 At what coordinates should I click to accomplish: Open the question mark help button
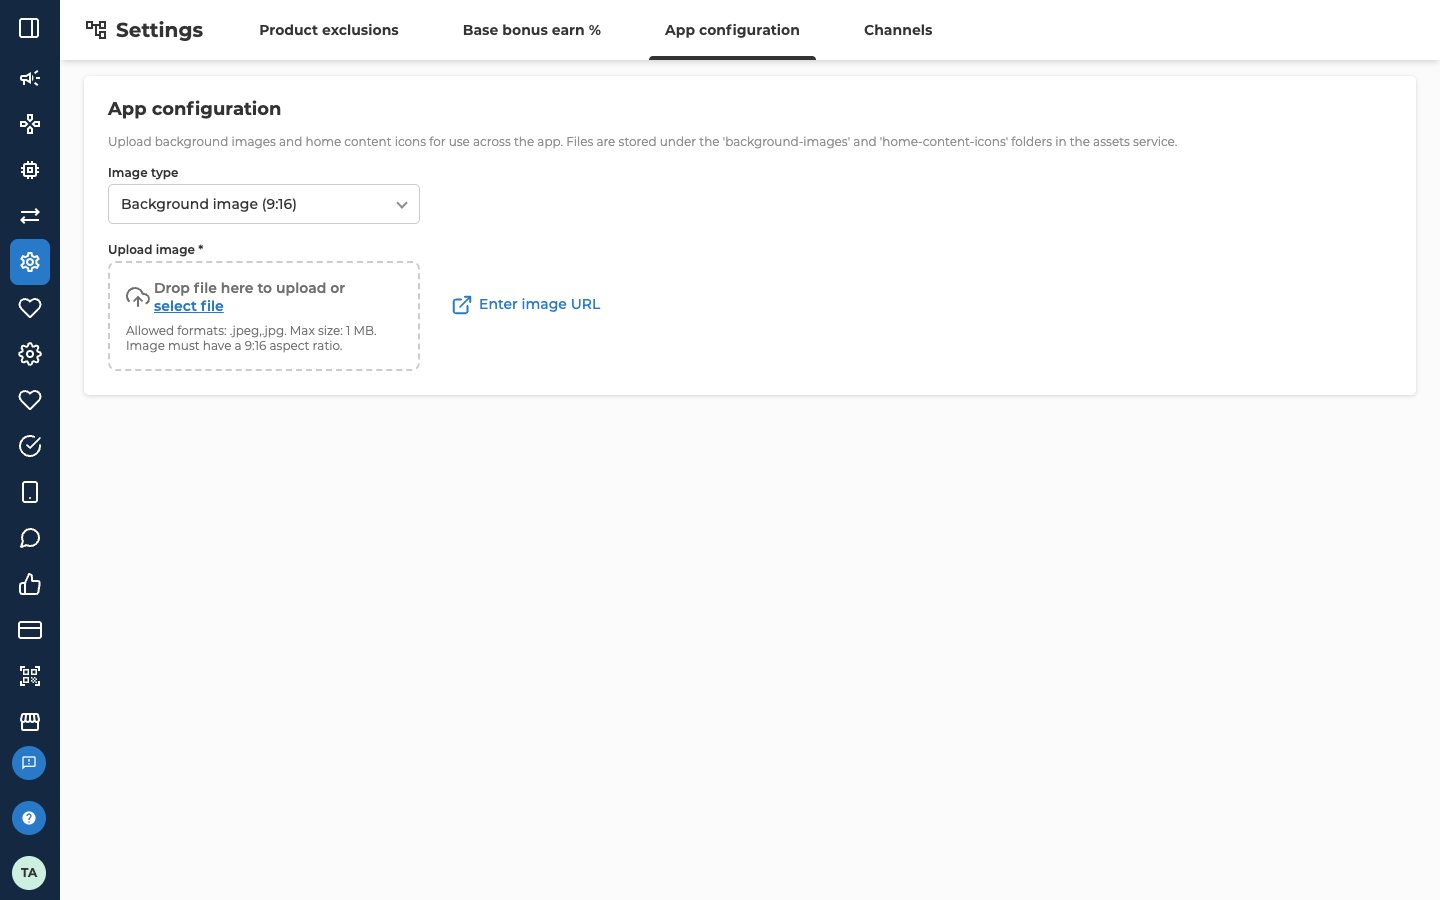(x=29, y=818)
